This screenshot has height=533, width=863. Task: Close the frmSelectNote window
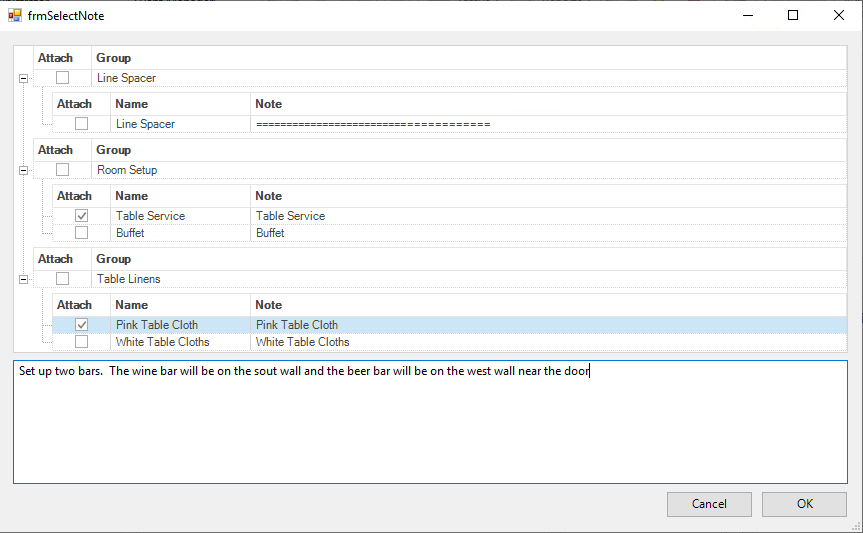(x=839, y=15)
